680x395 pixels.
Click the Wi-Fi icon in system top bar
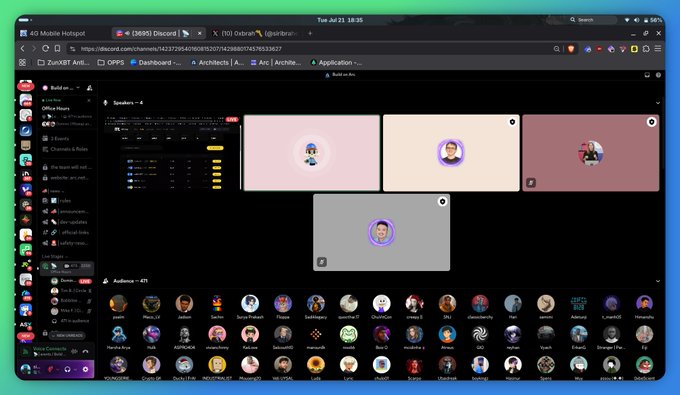tap(627, 20)
